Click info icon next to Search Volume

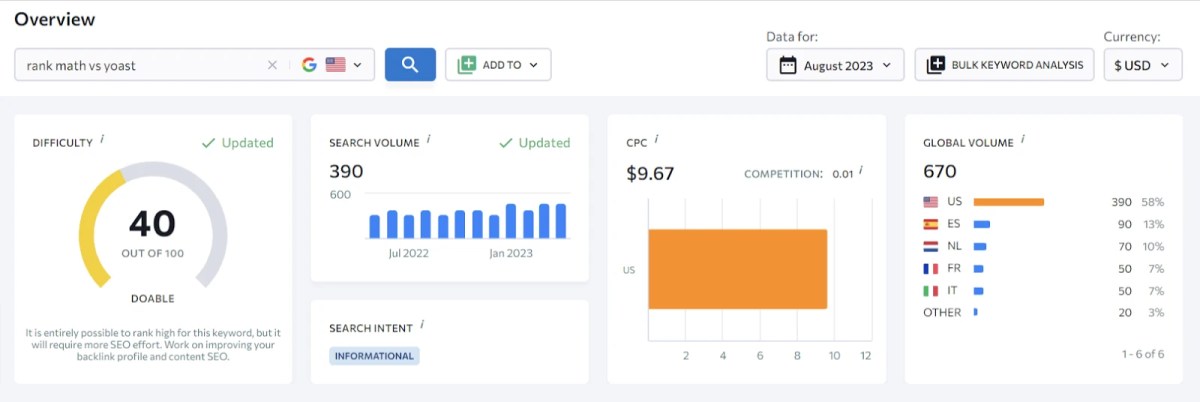[429, 139]
